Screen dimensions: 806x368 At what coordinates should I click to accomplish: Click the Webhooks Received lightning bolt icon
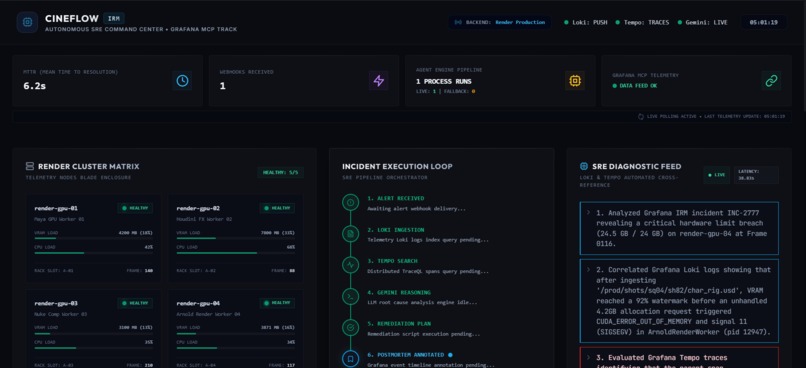(x=378, y=81)
